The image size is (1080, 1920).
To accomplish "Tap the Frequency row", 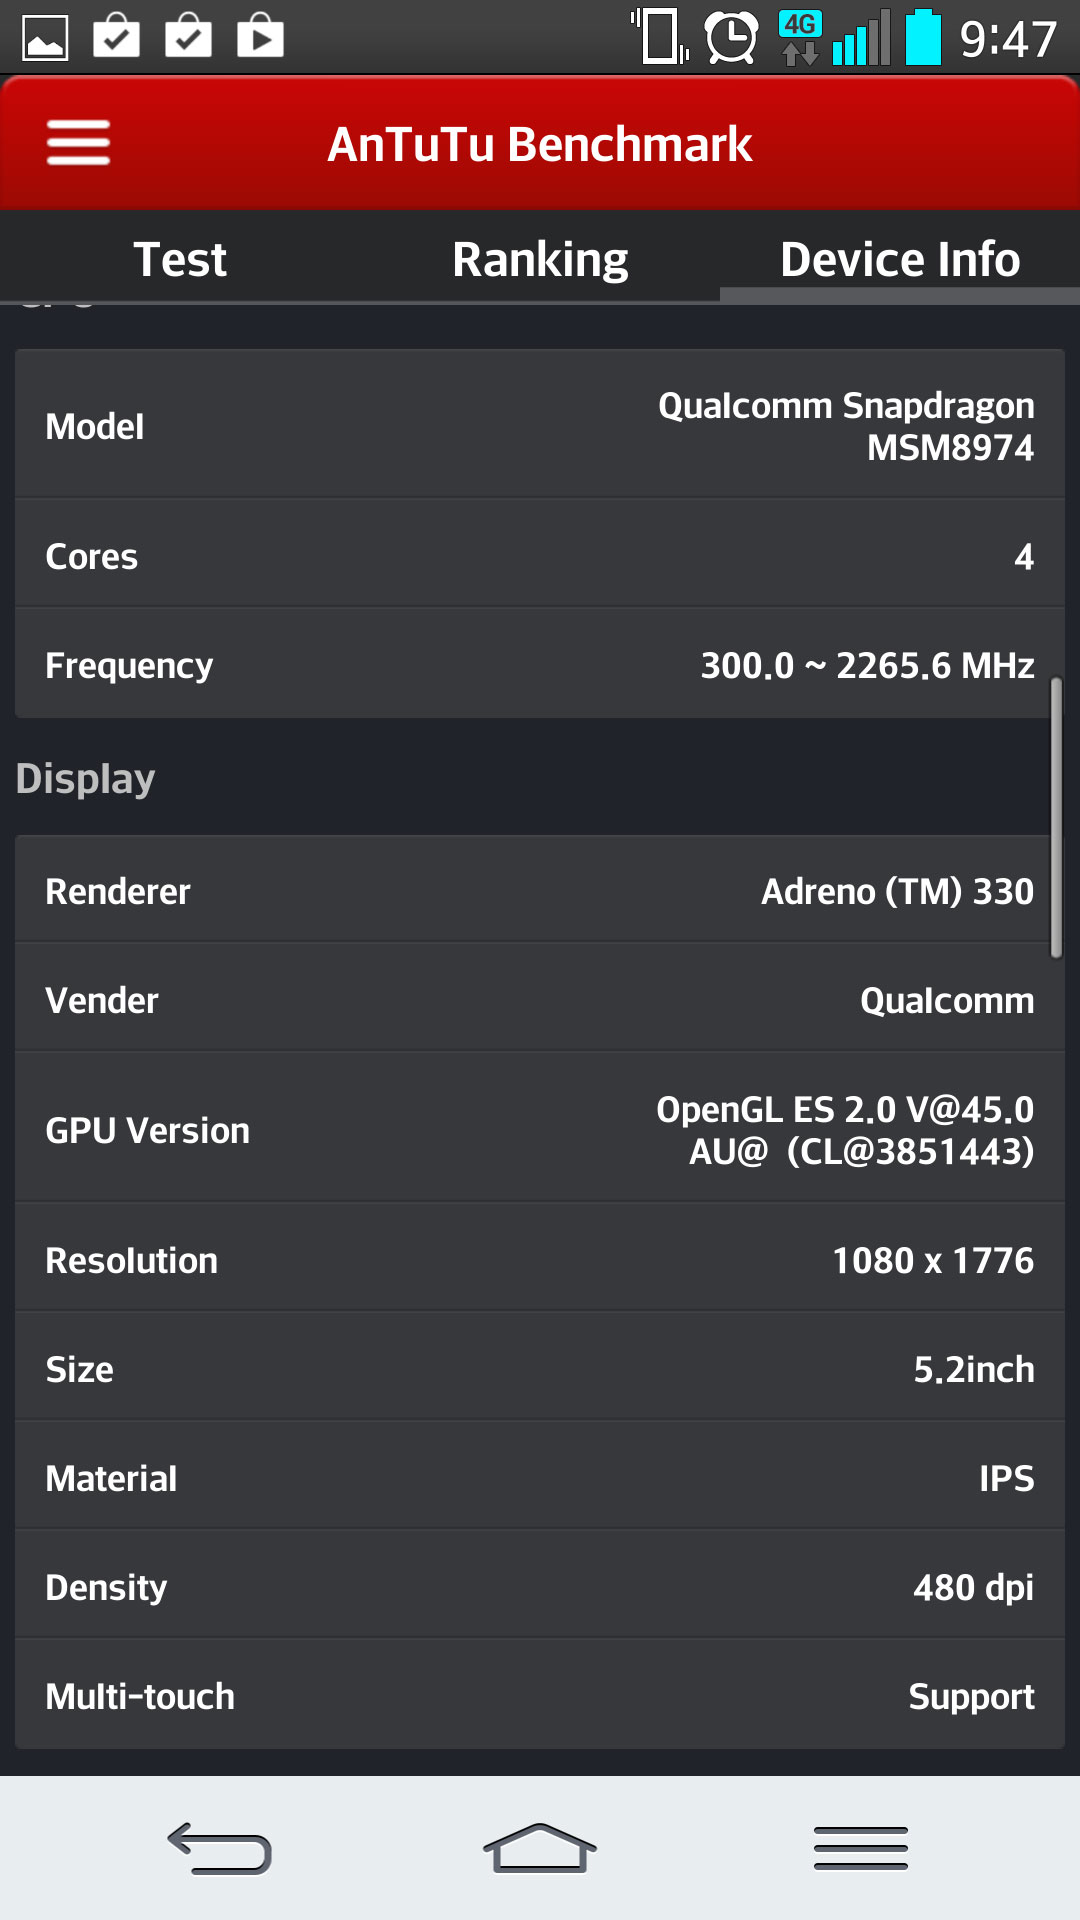I will tap(540, 665).
